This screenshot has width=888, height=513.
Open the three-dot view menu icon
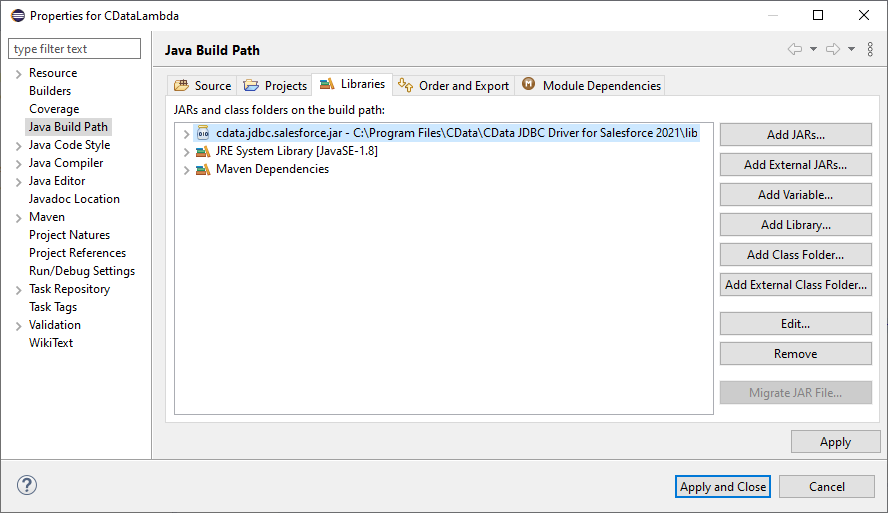870,49
